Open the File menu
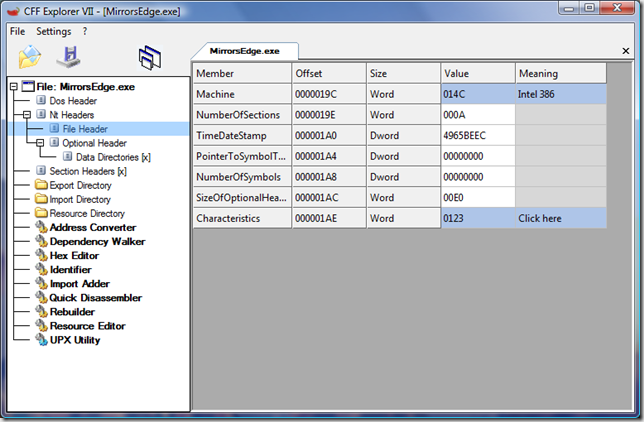The image size is (644, 422). click(17, 31)
